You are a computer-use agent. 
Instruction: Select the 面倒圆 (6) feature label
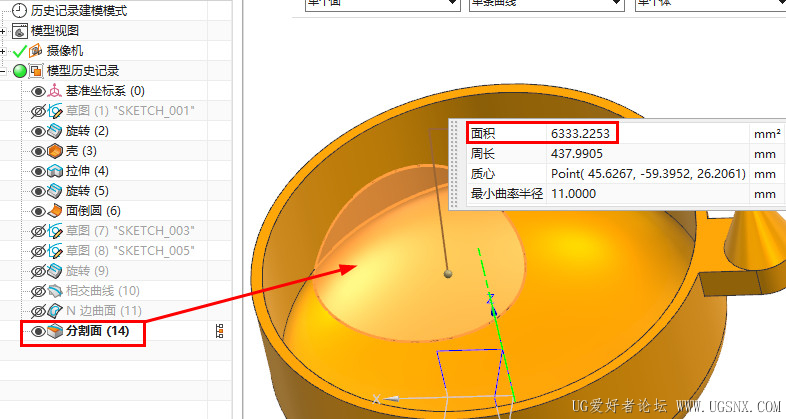pos(93,211)
